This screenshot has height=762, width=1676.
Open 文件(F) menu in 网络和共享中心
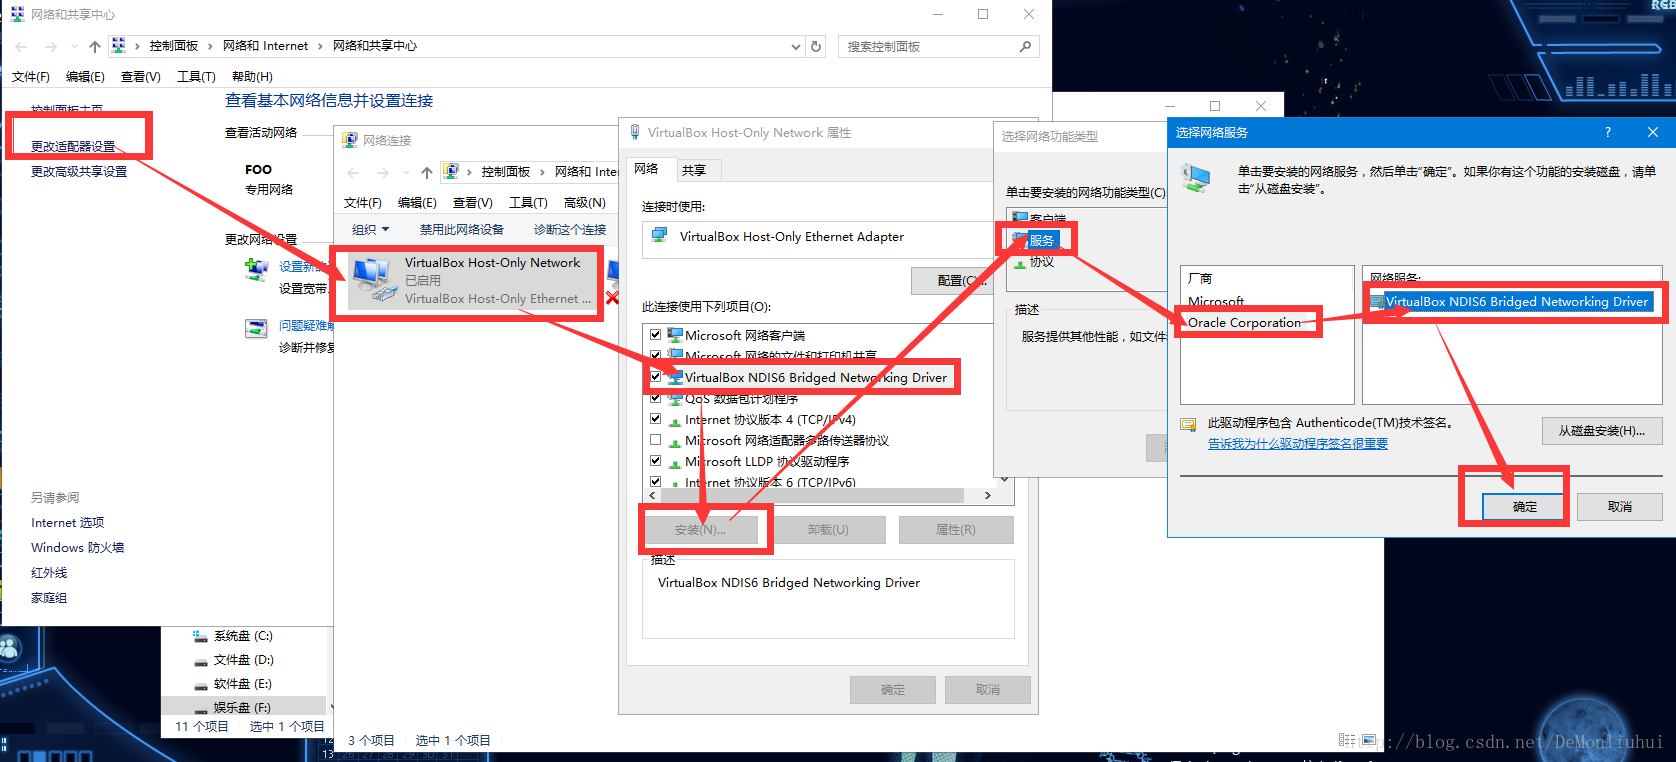31,76
